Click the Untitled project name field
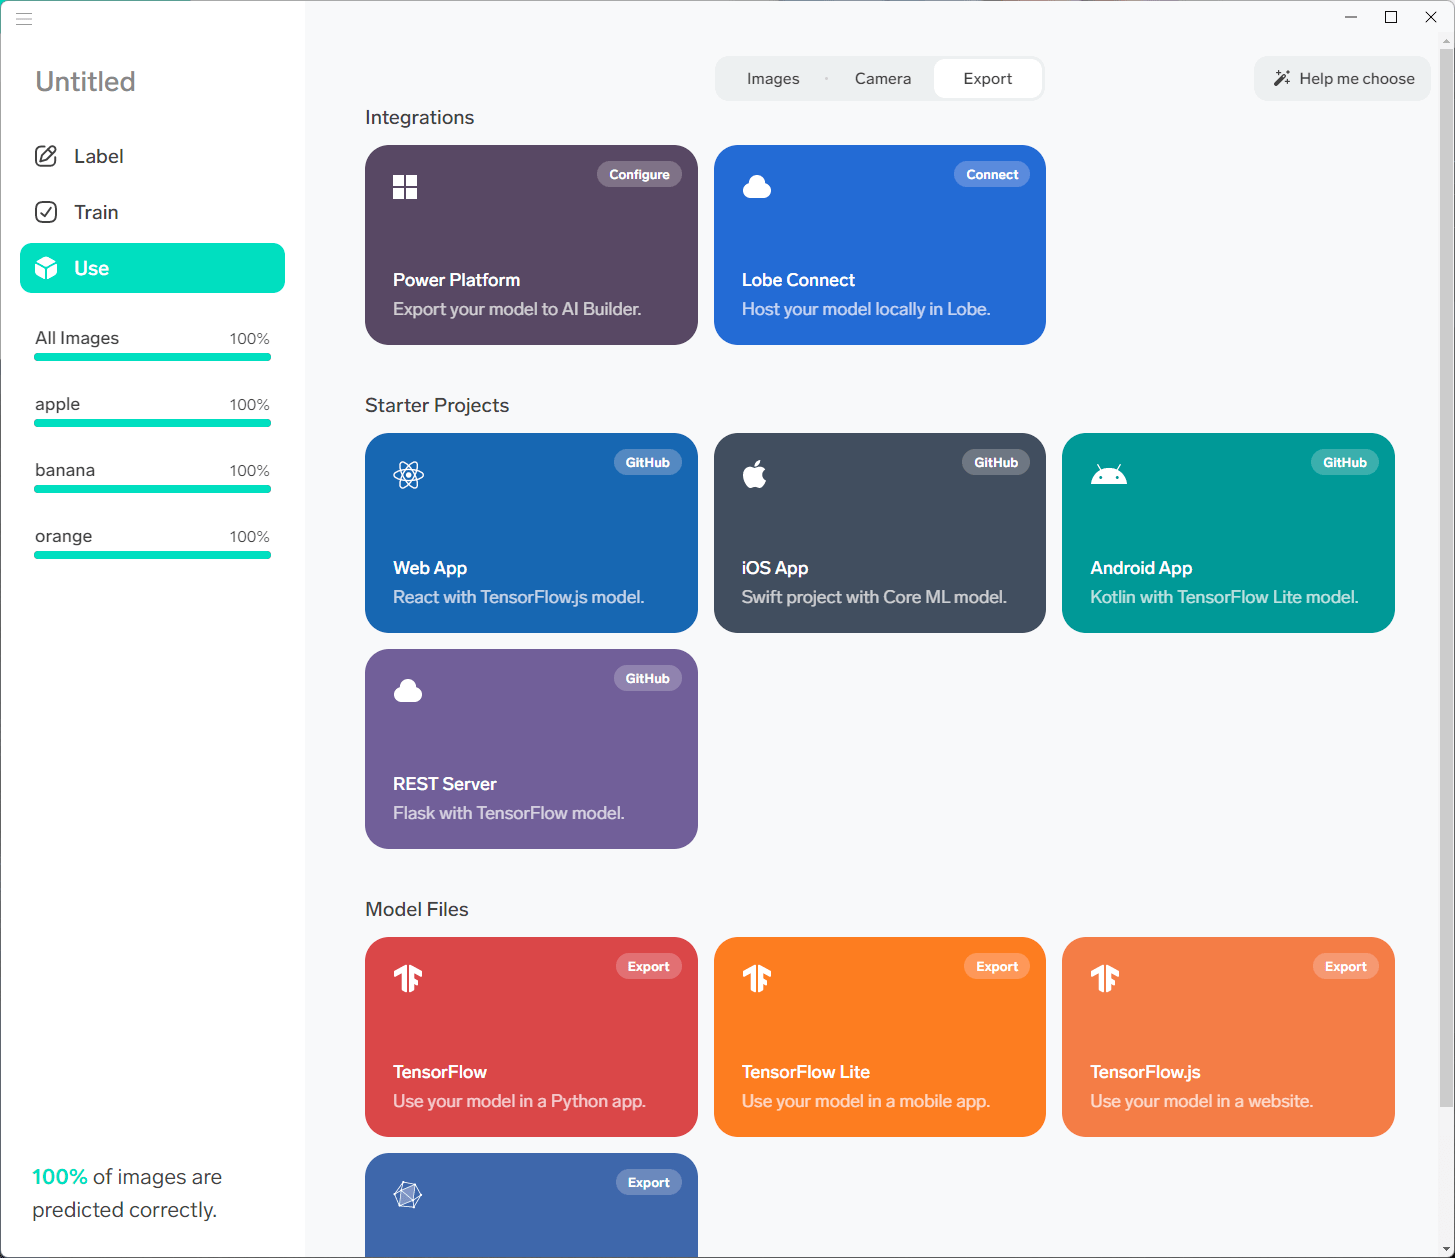Screen dimensions: 1455x1258 coord(86,81)
